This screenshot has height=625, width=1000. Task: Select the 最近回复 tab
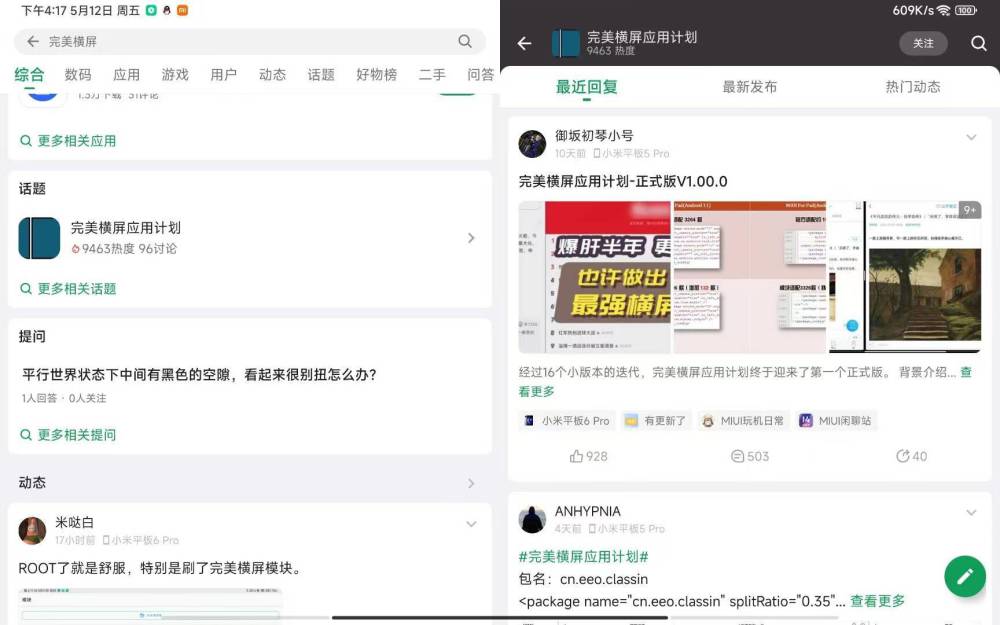click(x=587, y=87)
